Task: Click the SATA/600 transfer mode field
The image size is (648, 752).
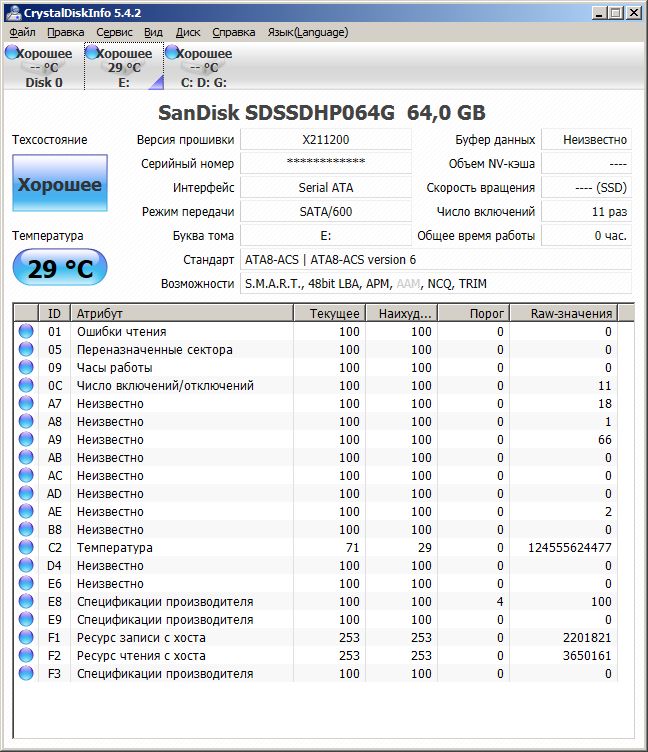Action: pos(326,212)
